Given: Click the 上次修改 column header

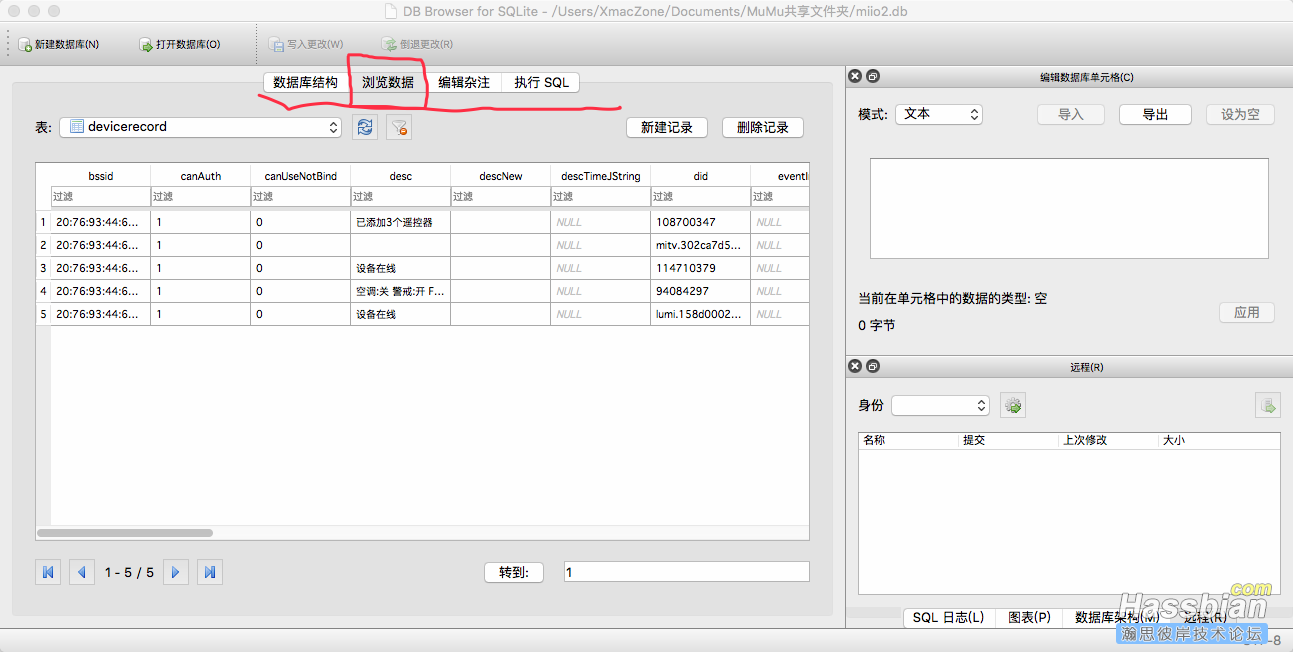Looking at the screenshot, I should 1109,440.
